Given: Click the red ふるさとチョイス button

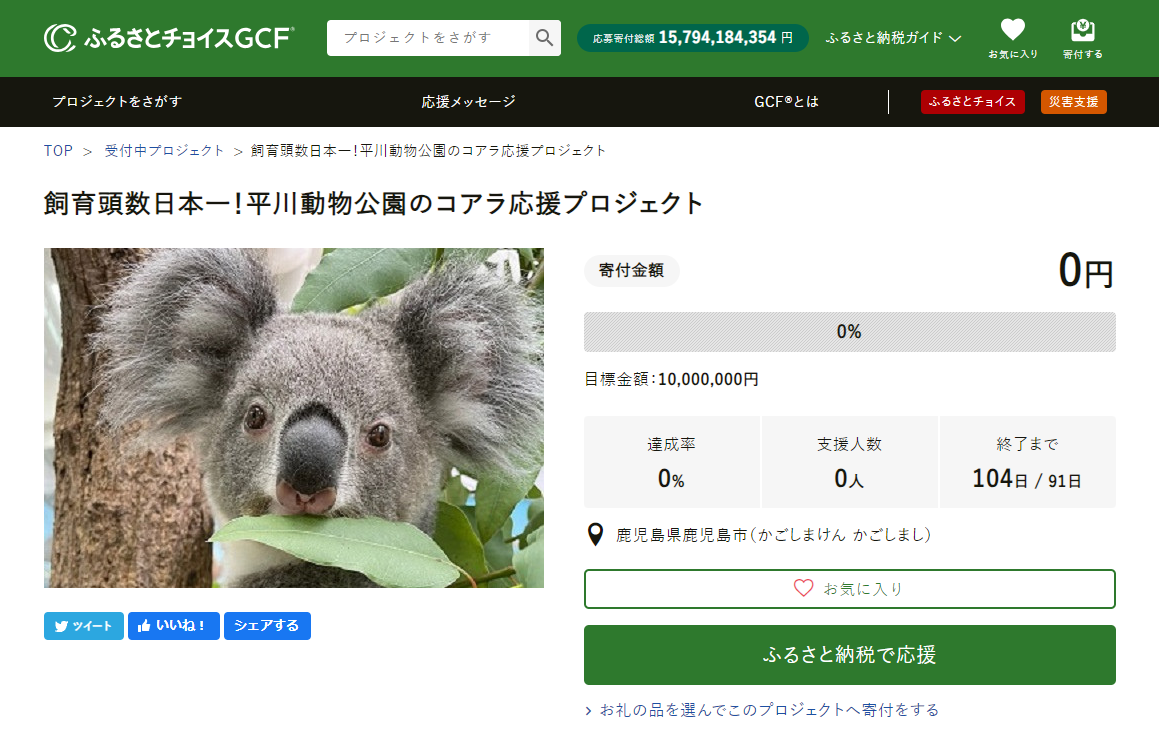Looking at the screenshot, I should pos(972,102).
